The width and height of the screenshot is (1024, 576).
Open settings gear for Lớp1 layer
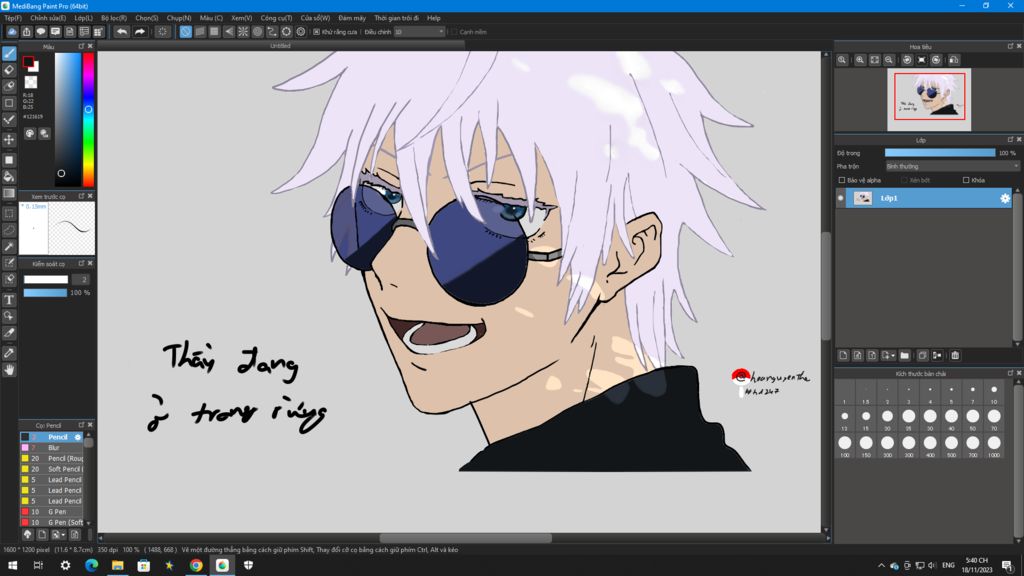[1004, 198]
